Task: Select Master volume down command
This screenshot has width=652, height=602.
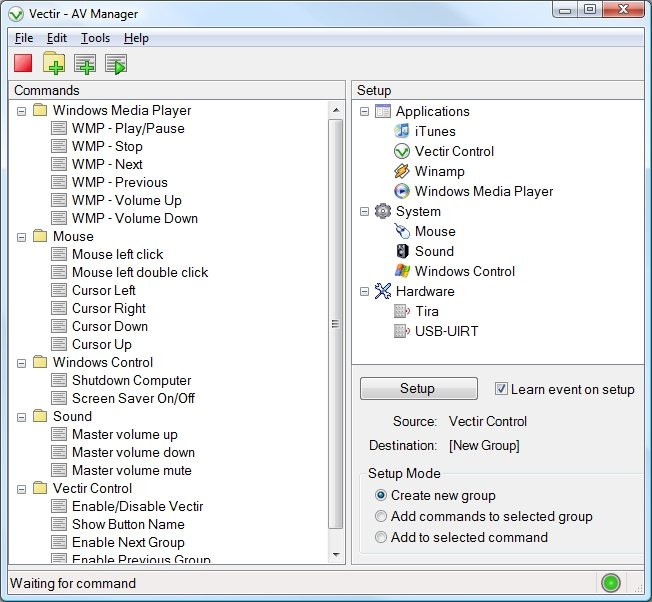Action: pos(133,452)
